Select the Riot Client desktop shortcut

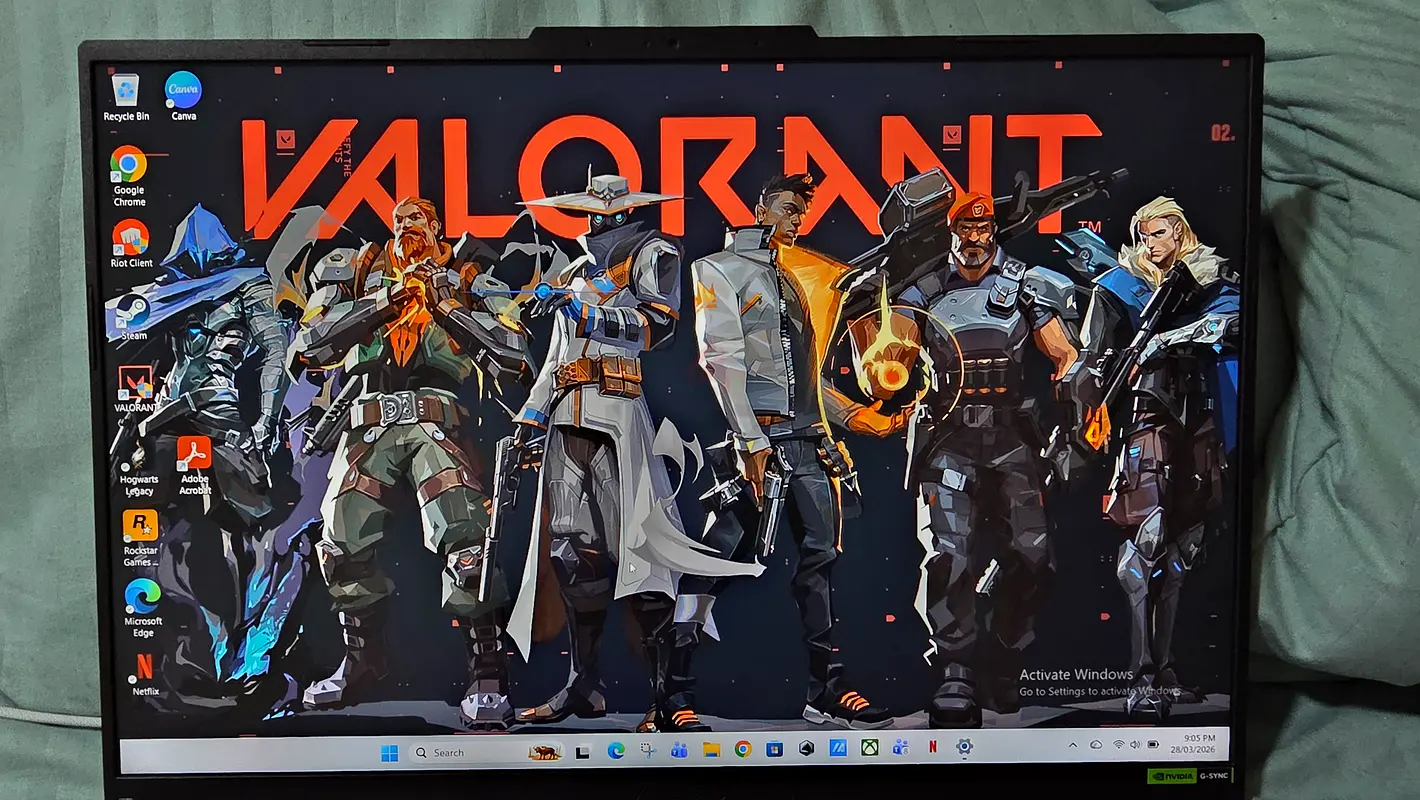[x=130, y=239]
